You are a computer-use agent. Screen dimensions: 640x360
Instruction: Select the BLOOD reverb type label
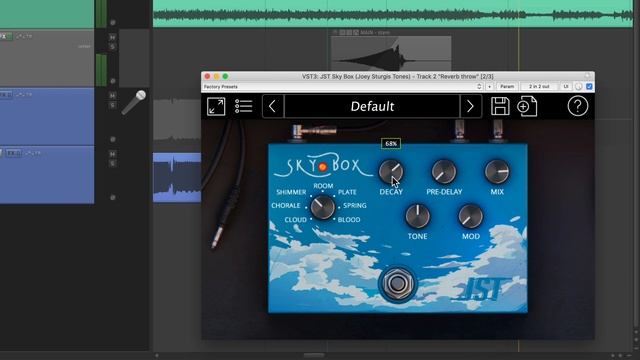[349, 220]
